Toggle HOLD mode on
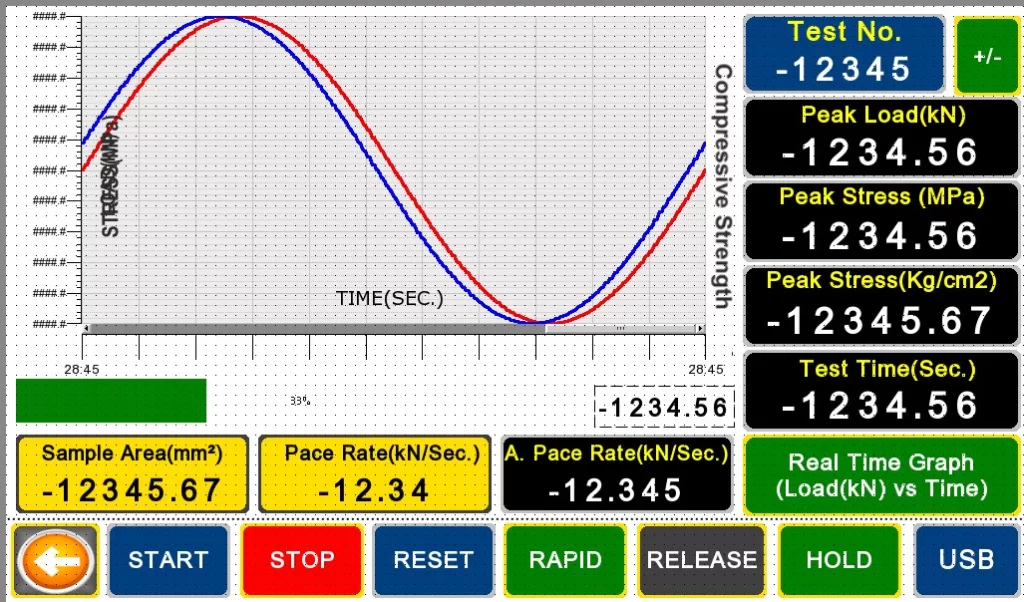Viewport: 1024px width, 602px height. (839, 560)
